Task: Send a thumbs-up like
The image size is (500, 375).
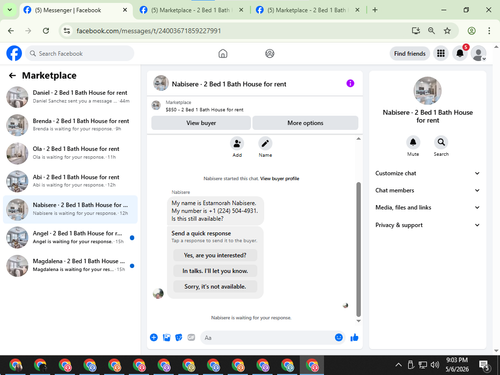Action: pyautogui.click(x=354, y=337)
